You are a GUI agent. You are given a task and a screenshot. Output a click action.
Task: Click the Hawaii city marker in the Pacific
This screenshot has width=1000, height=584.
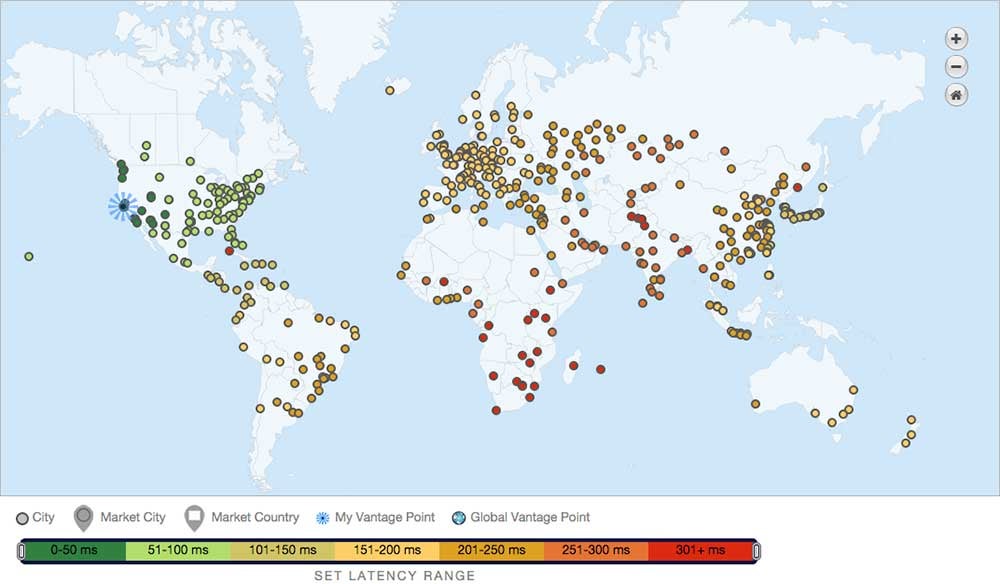[x=29, y=256]
